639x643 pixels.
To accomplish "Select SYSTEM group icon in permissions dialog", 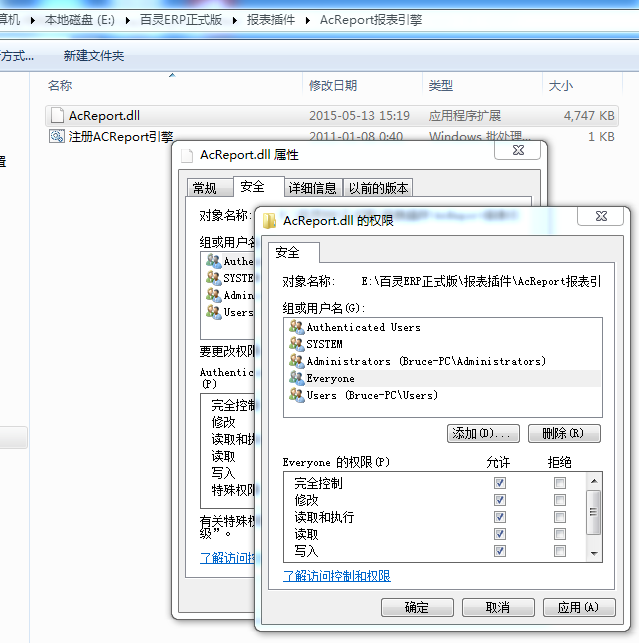I will coord(296,344).
